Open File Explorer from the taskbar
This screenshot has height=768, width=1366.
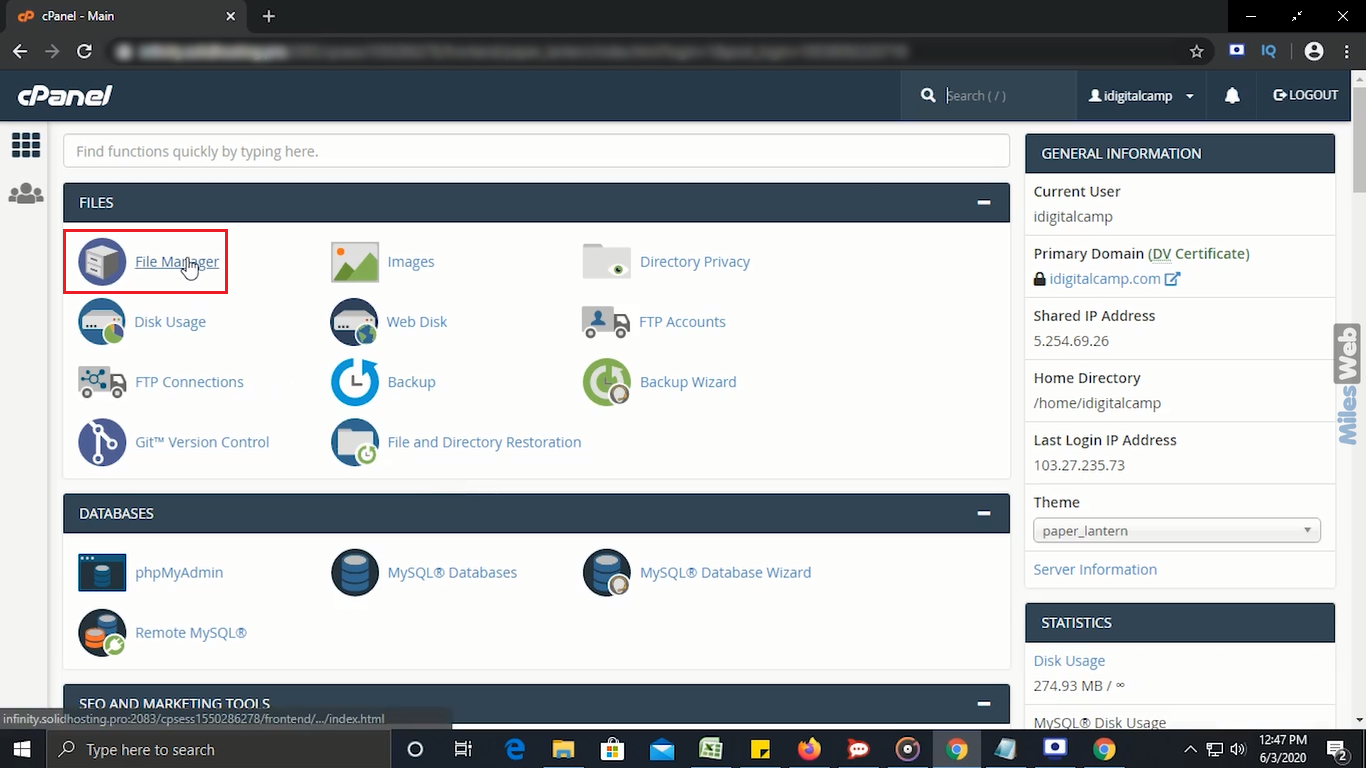(564, 749)
